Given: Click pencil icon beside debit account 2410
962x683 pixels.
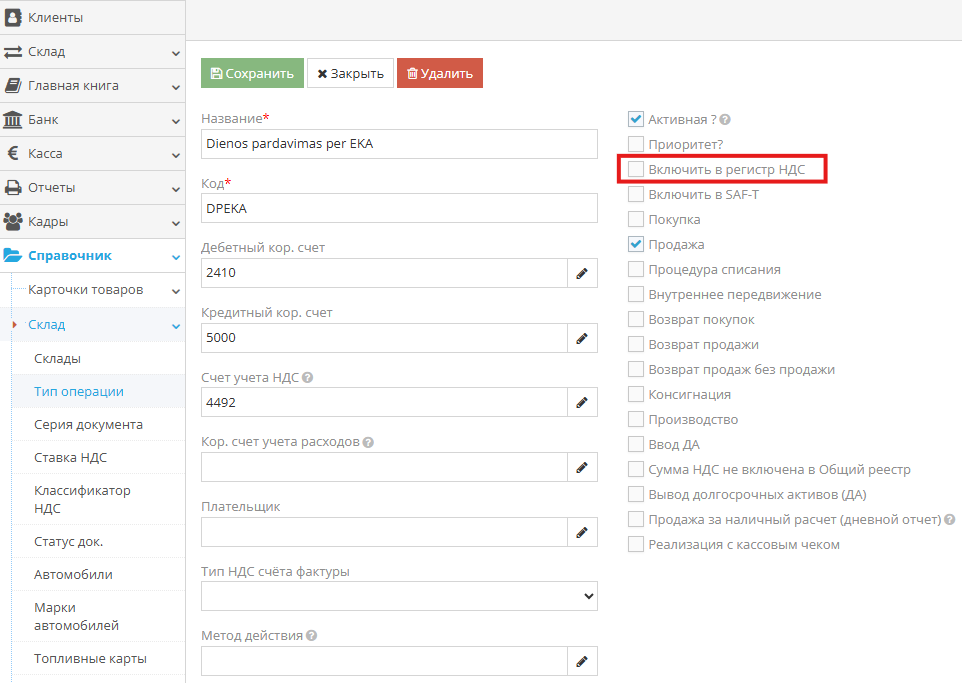Looking at the screenshot, I should [x=581, y=273].
